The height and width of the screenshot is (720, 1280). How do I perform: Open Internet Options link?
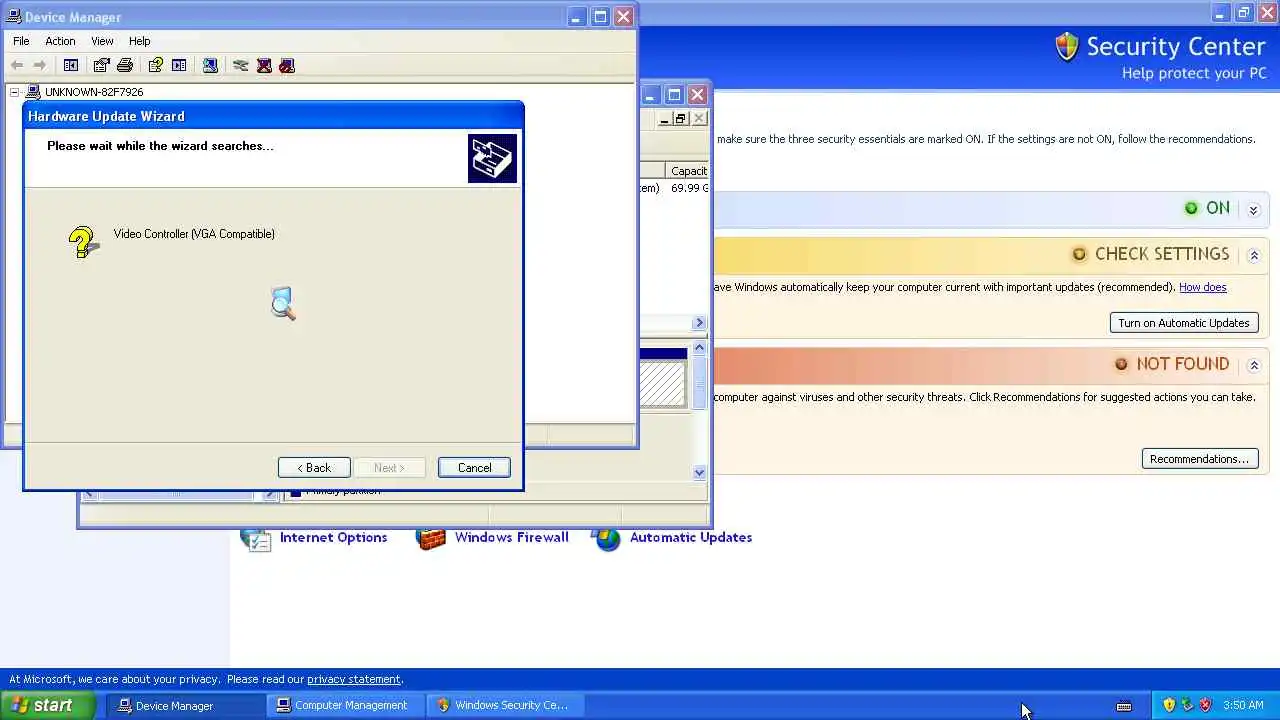pos(333,537)
